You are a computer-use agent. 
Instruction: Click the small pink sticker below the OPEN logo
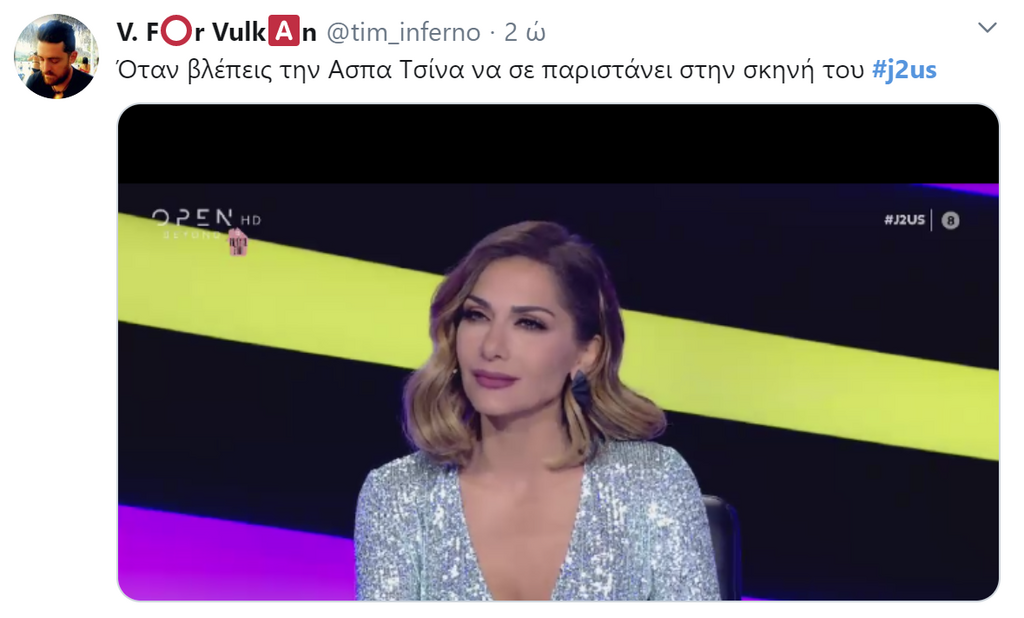(238, 243)
